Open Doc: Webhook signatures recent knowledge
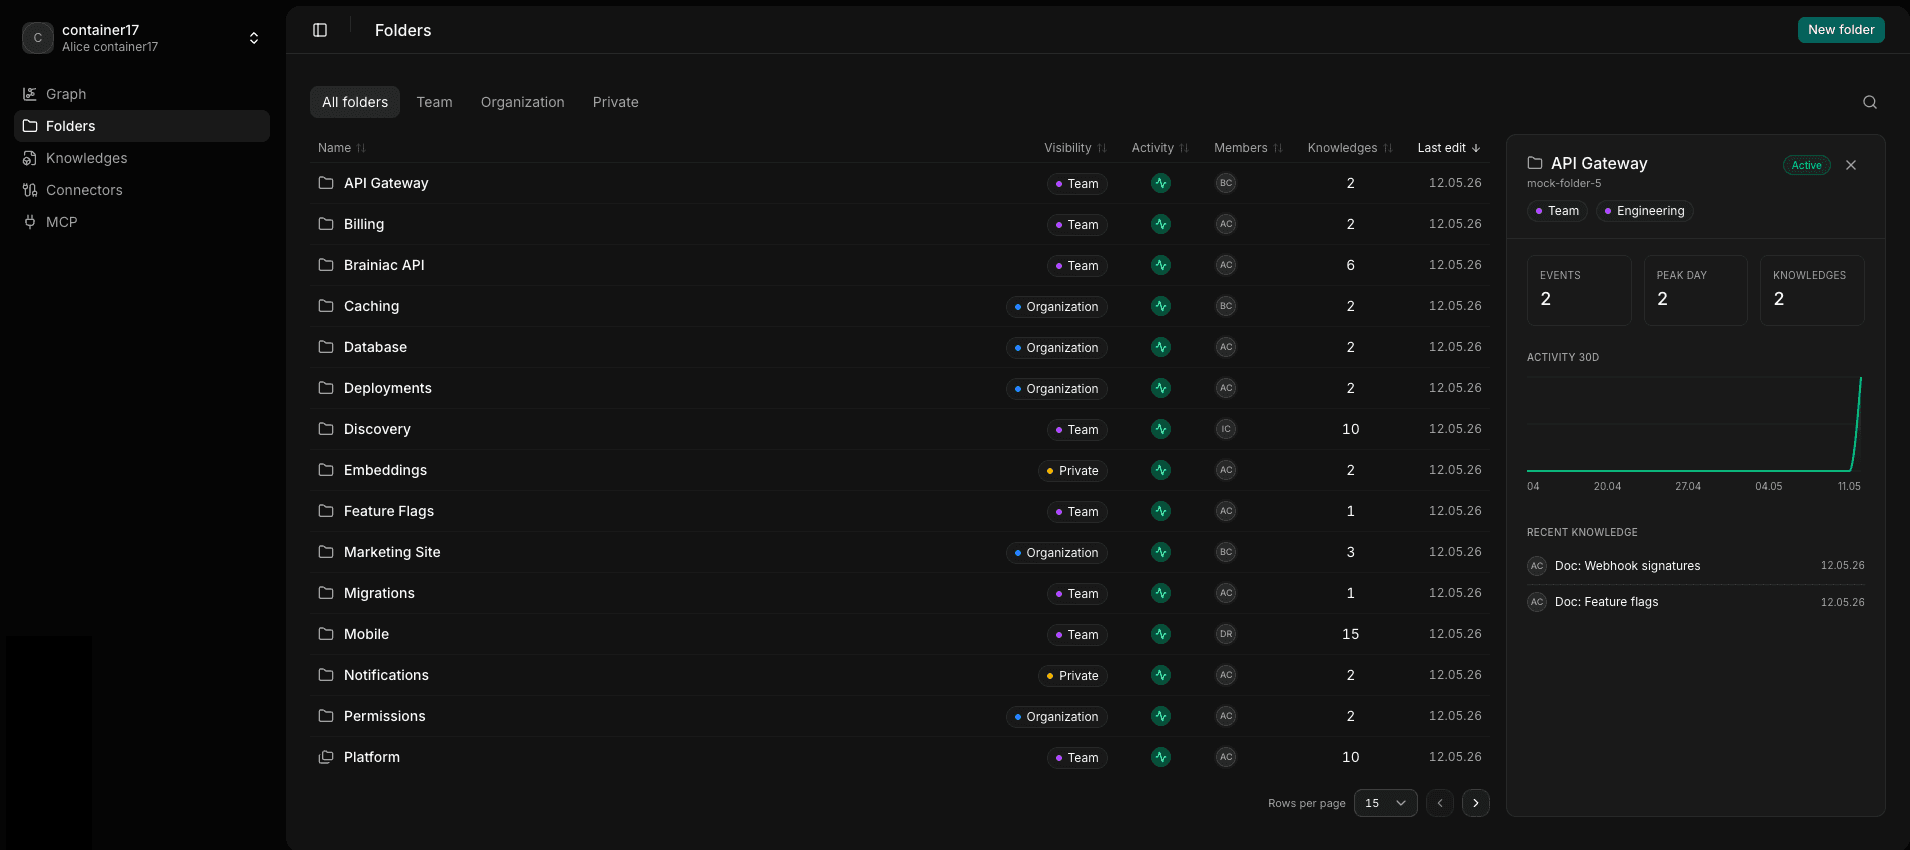This screenshot has width=1910, height=850. pos(1696,566)
